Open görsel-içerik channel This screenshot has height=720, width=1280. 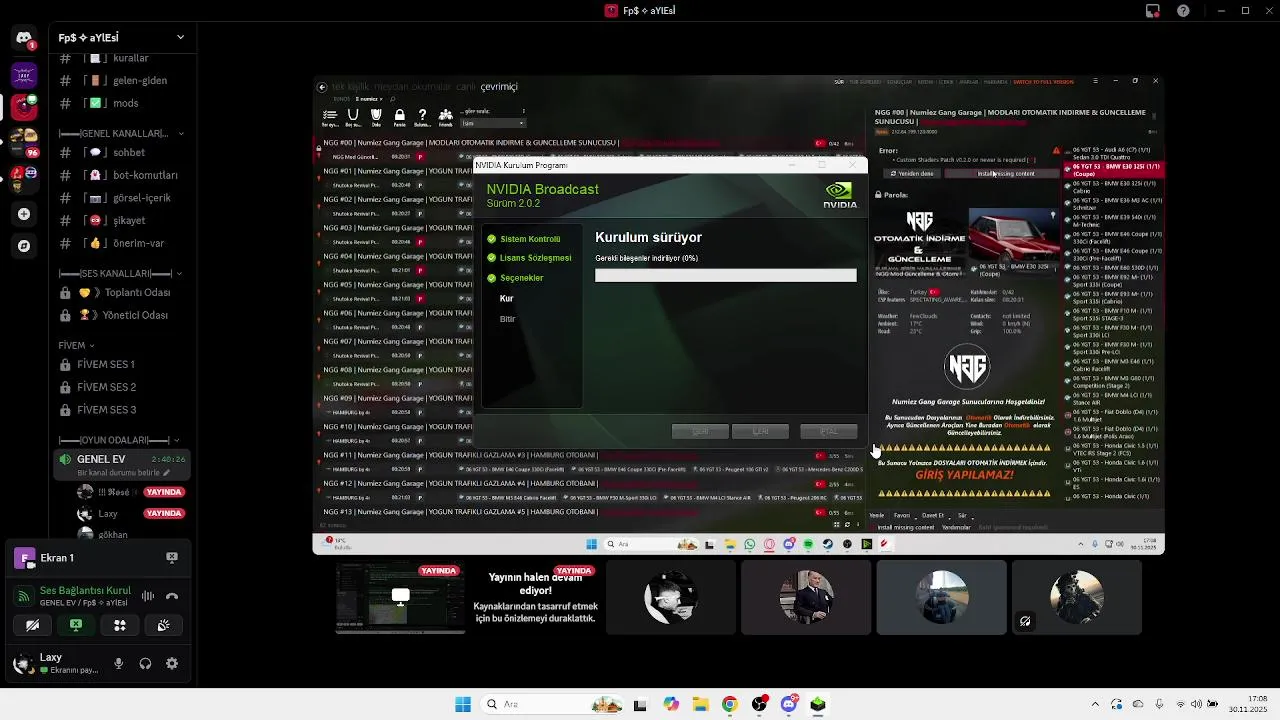point(121,198)
